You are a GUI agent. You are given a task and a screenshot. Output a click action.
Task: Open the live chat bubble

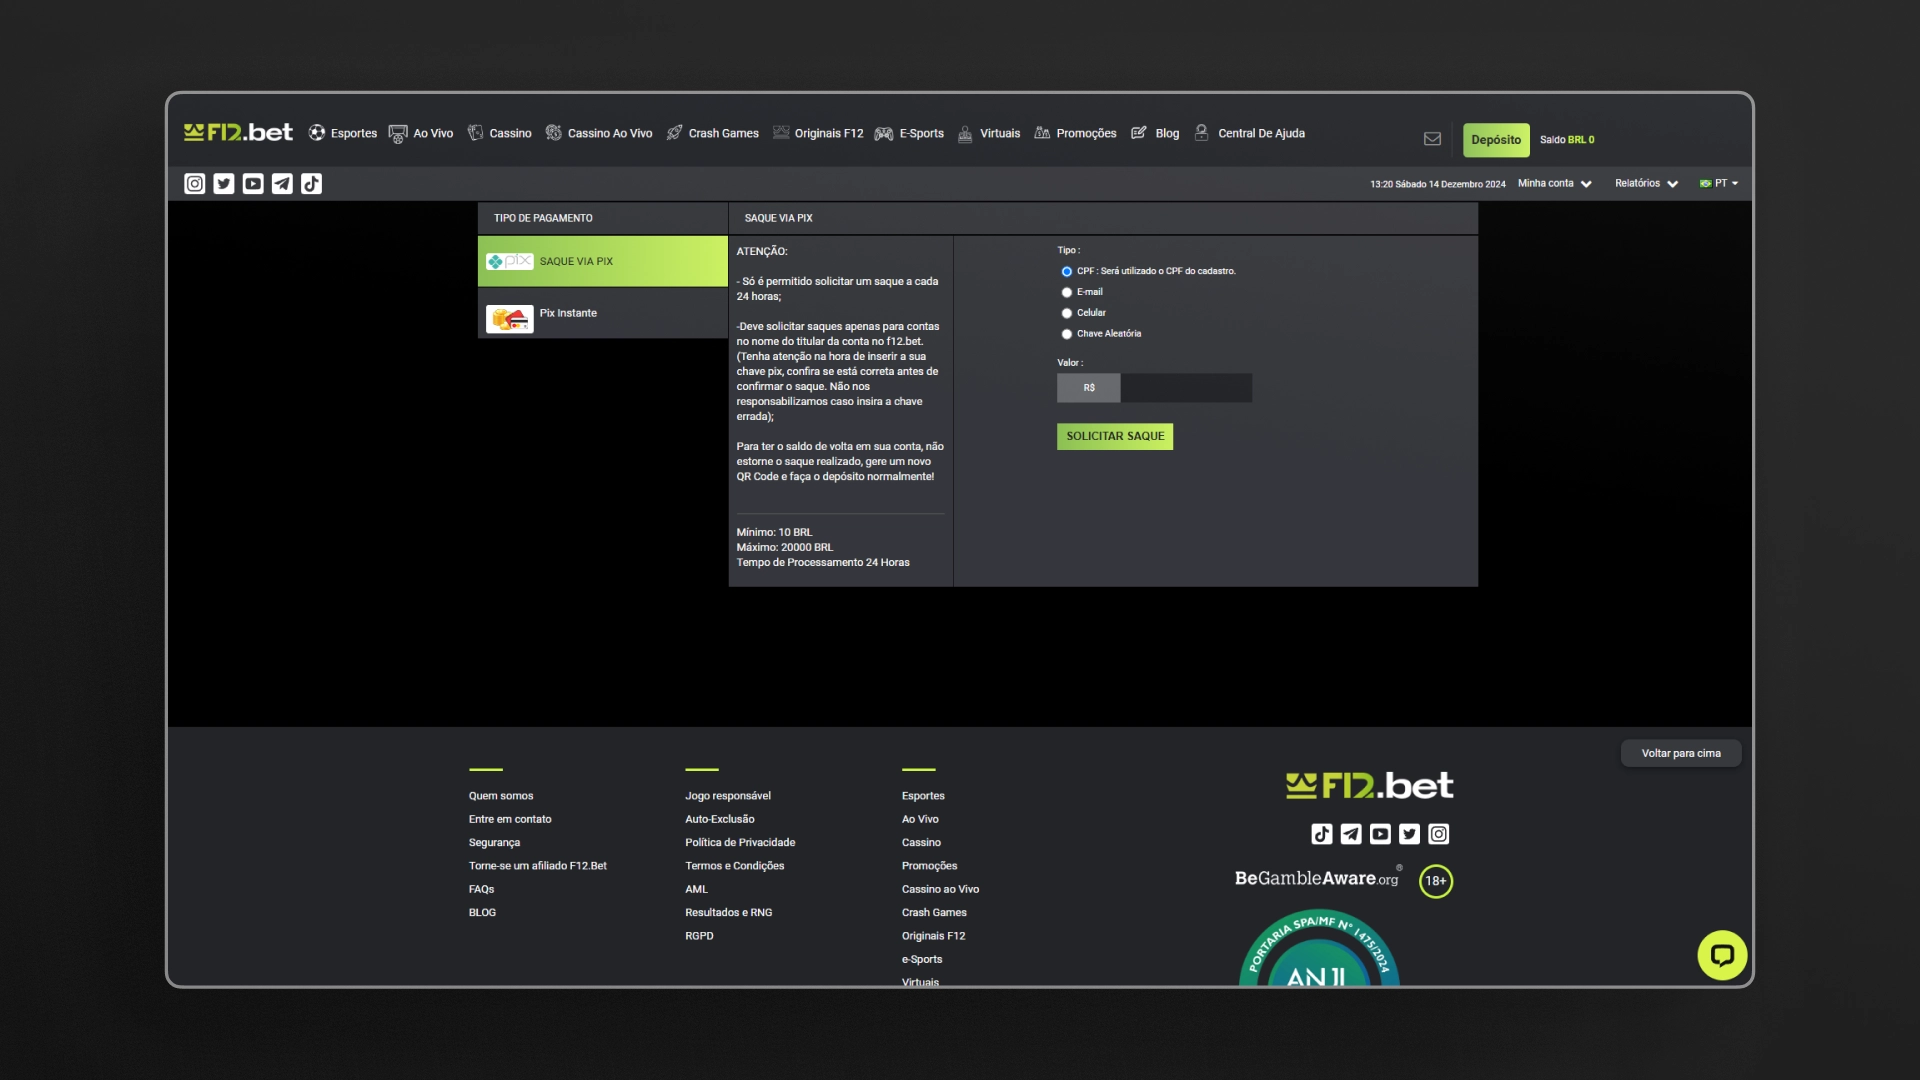1723,955
